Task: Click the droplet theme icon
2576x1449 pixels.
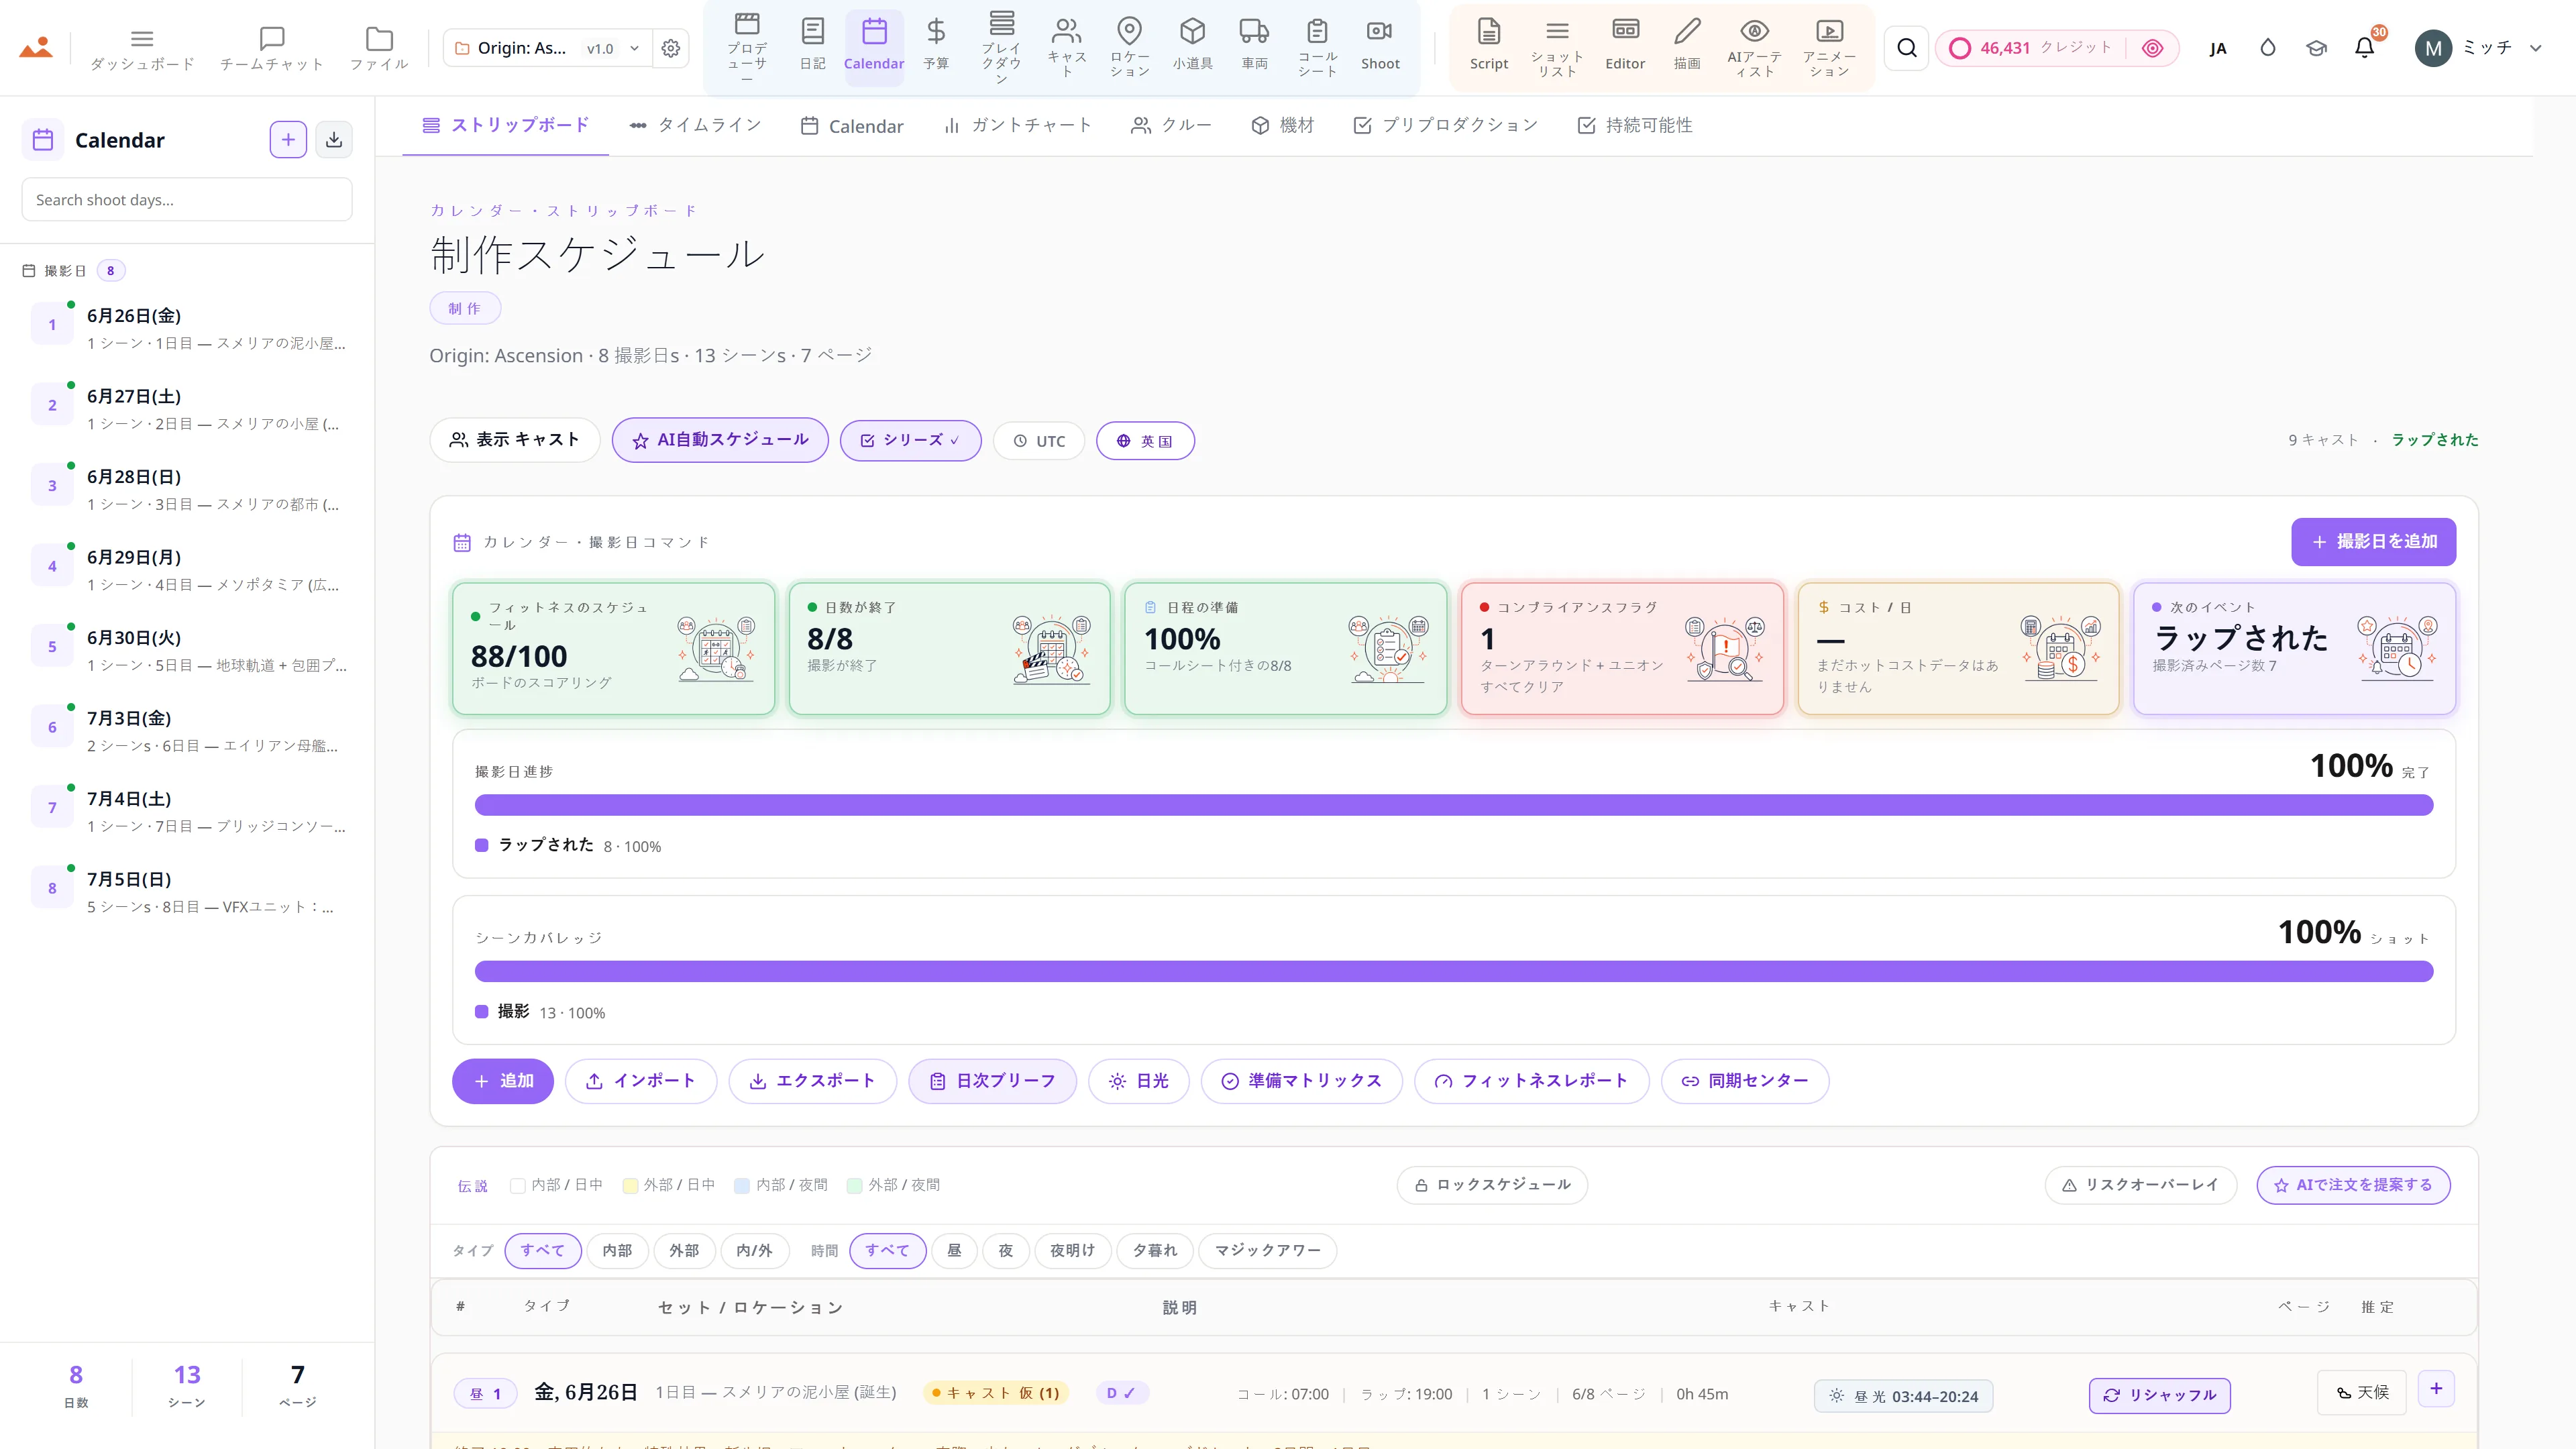Action: point(2267,48)
